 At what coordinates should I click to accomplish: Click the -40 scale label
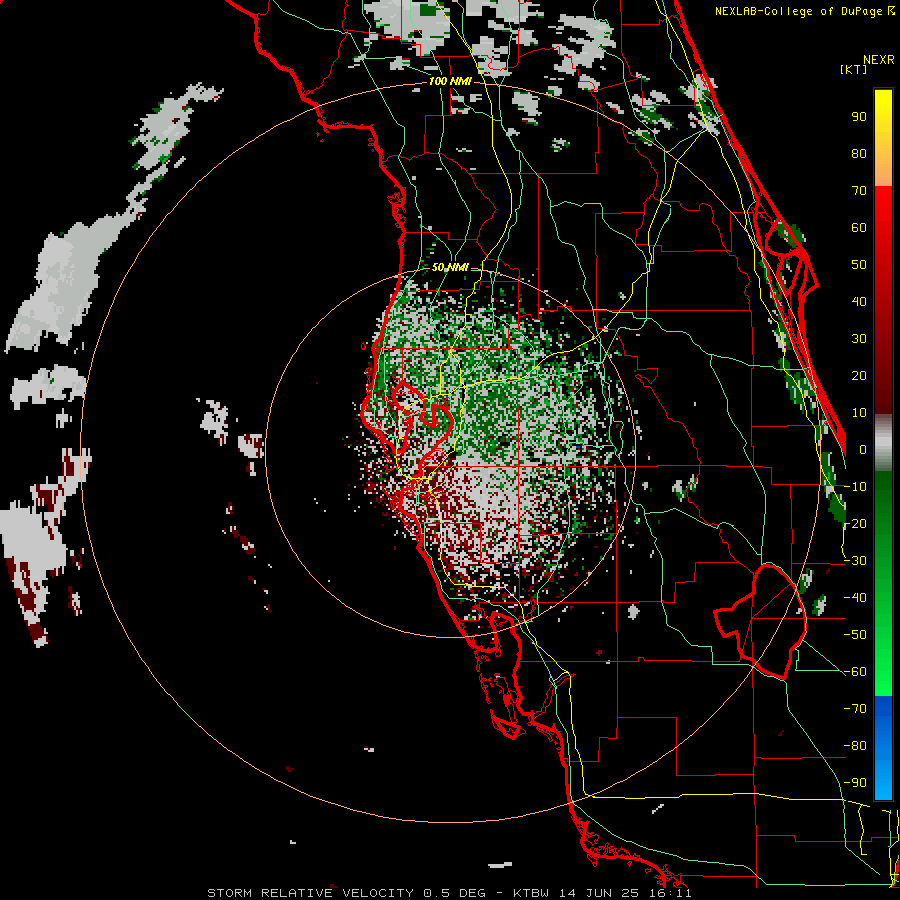click(855, 598)
